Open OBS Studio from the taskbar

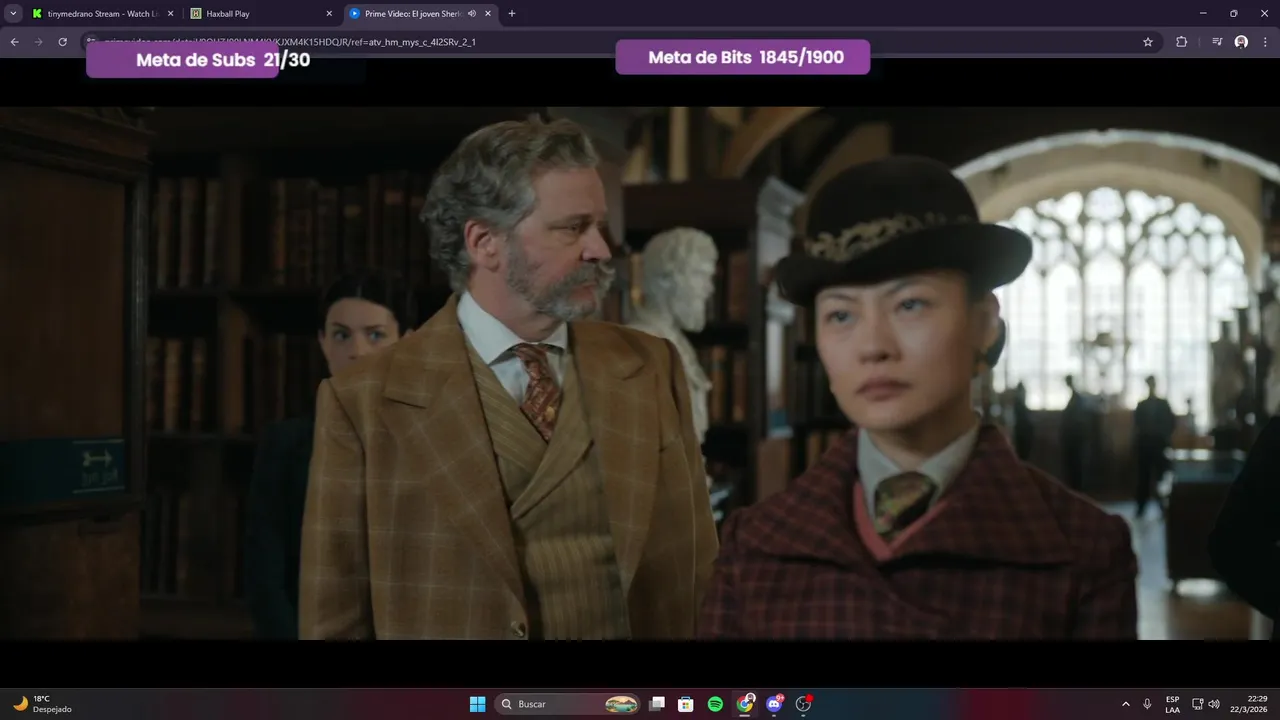[803, 704]
